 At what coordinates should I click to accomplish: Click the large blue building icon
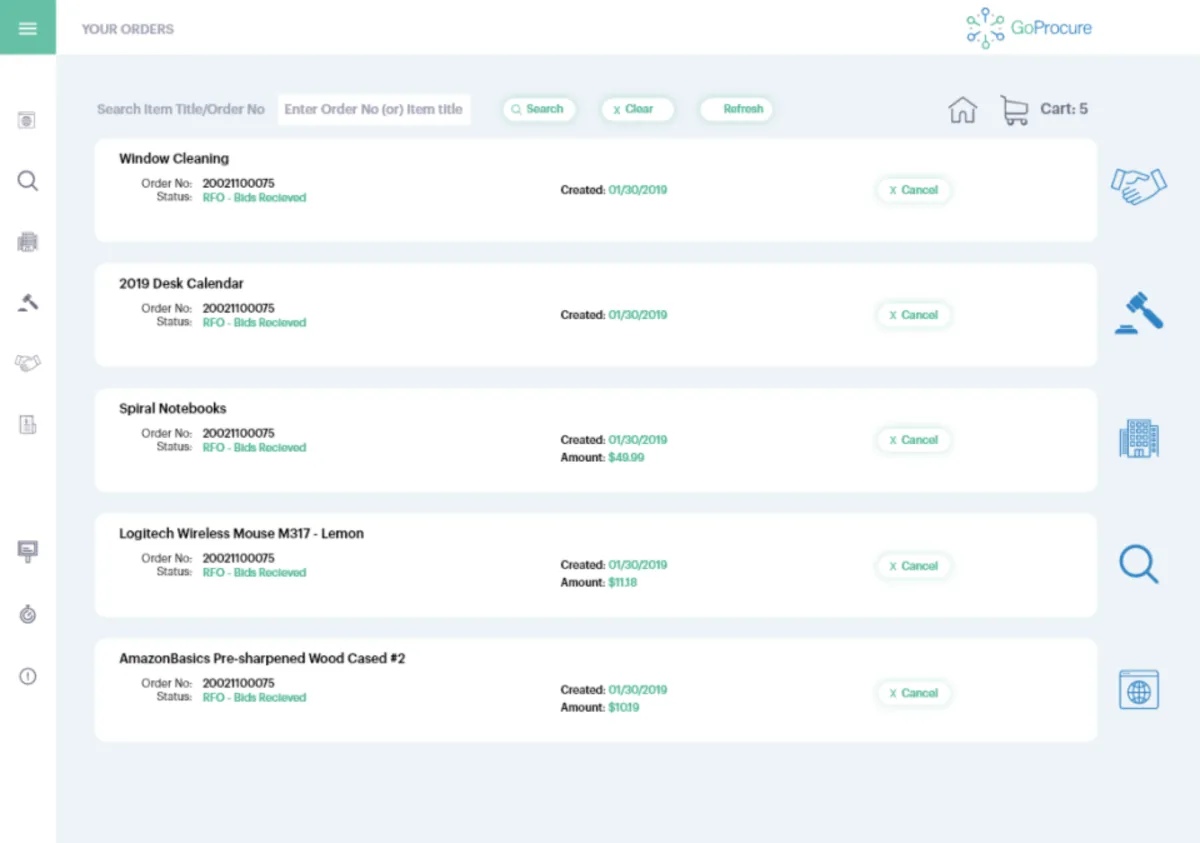(x=1139, y=438)
